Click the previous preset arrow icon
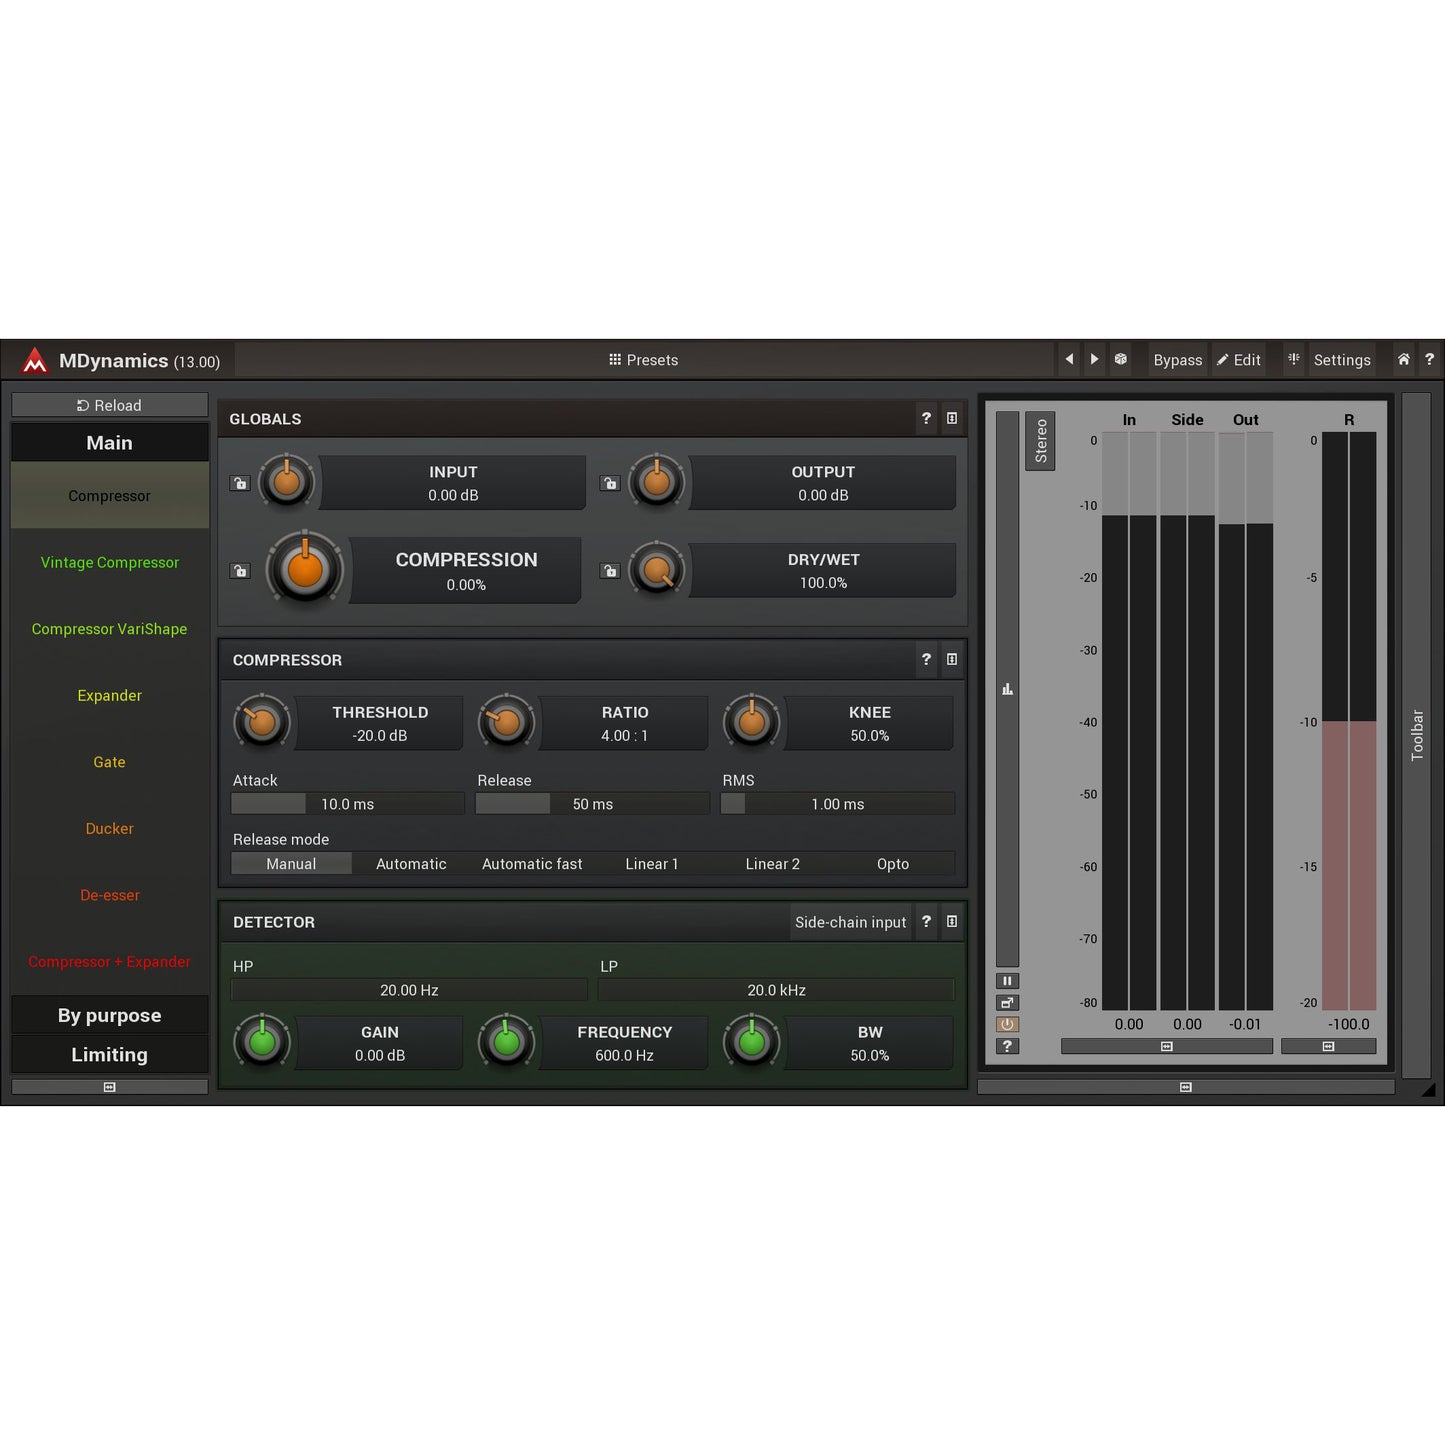Image resolution: width=1445 pixels, height=1445 pixels. pyautogui.click(x=1069, y=359)
